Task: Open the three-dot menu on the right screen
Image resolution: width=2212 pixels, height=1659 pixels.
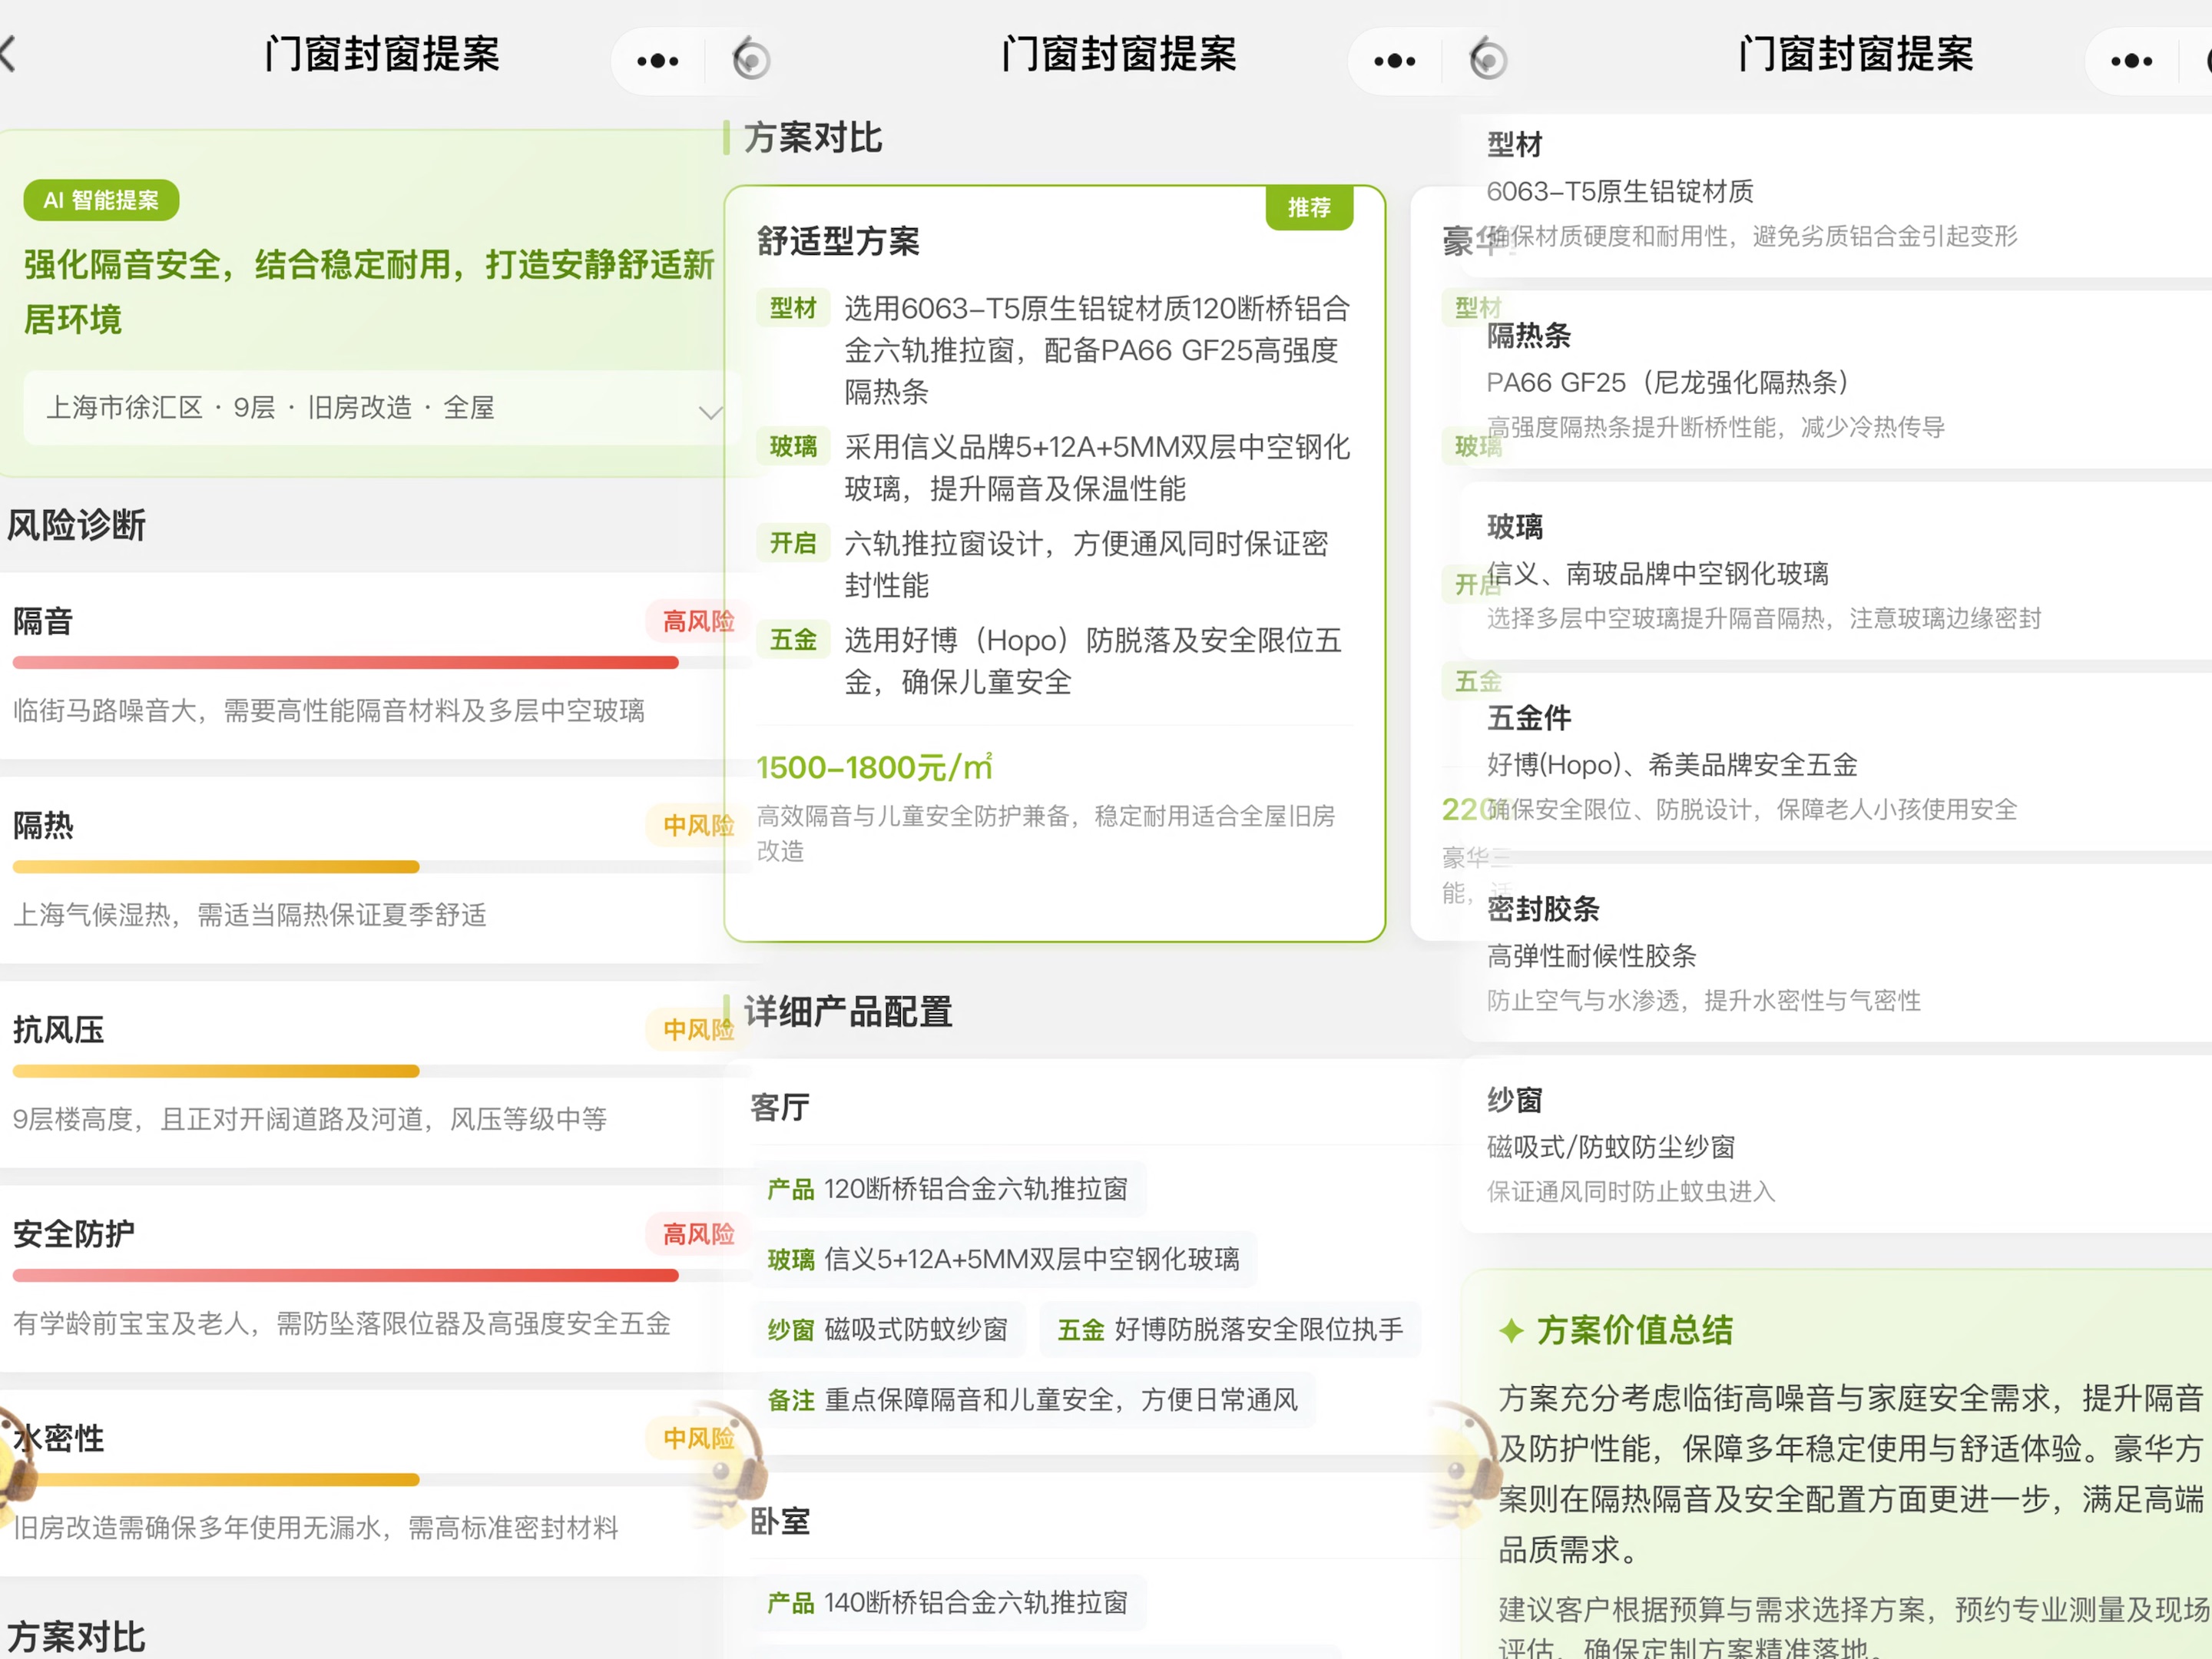Action: pyautogui.click(x=2131, y=61)
